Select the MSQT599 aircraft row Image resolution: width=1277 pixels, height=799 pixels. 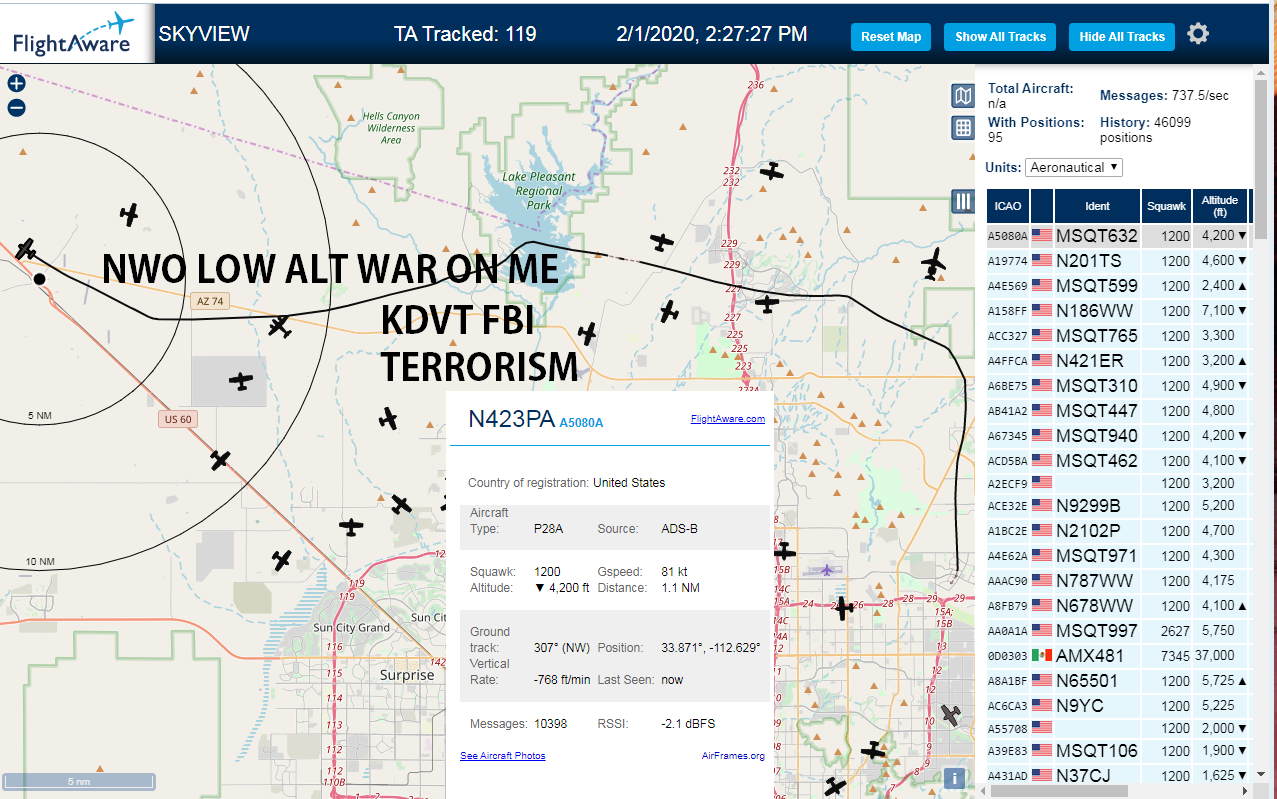click(x=1118, y=286)
